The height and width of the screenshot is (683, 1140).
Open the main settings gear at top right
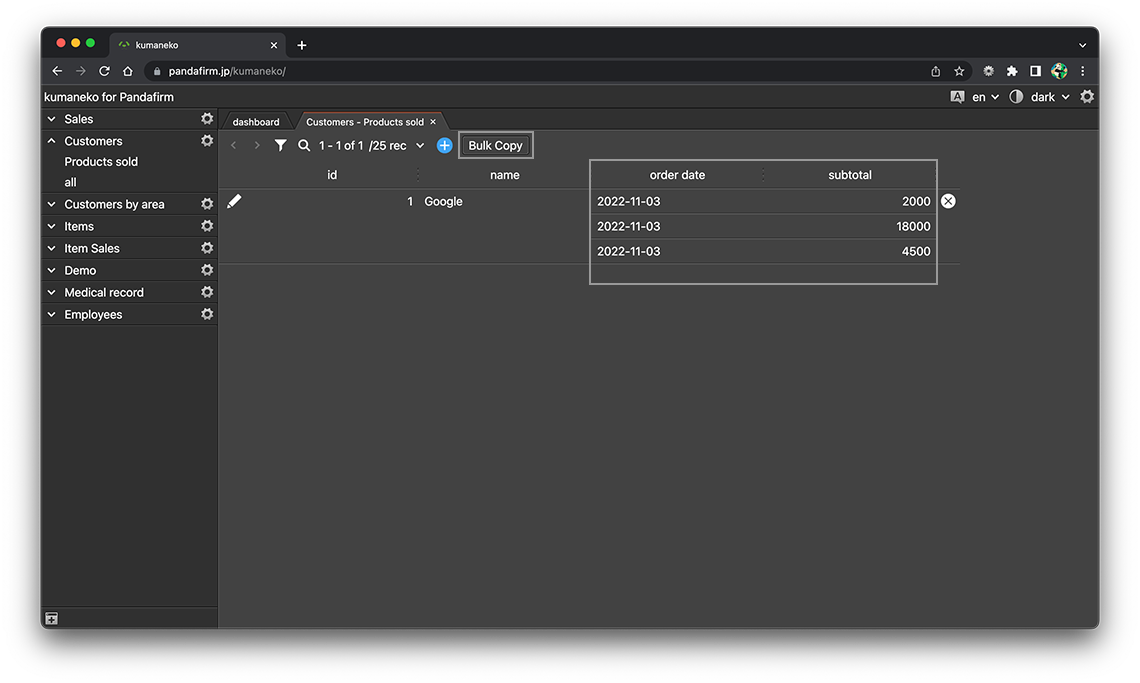1087,97
